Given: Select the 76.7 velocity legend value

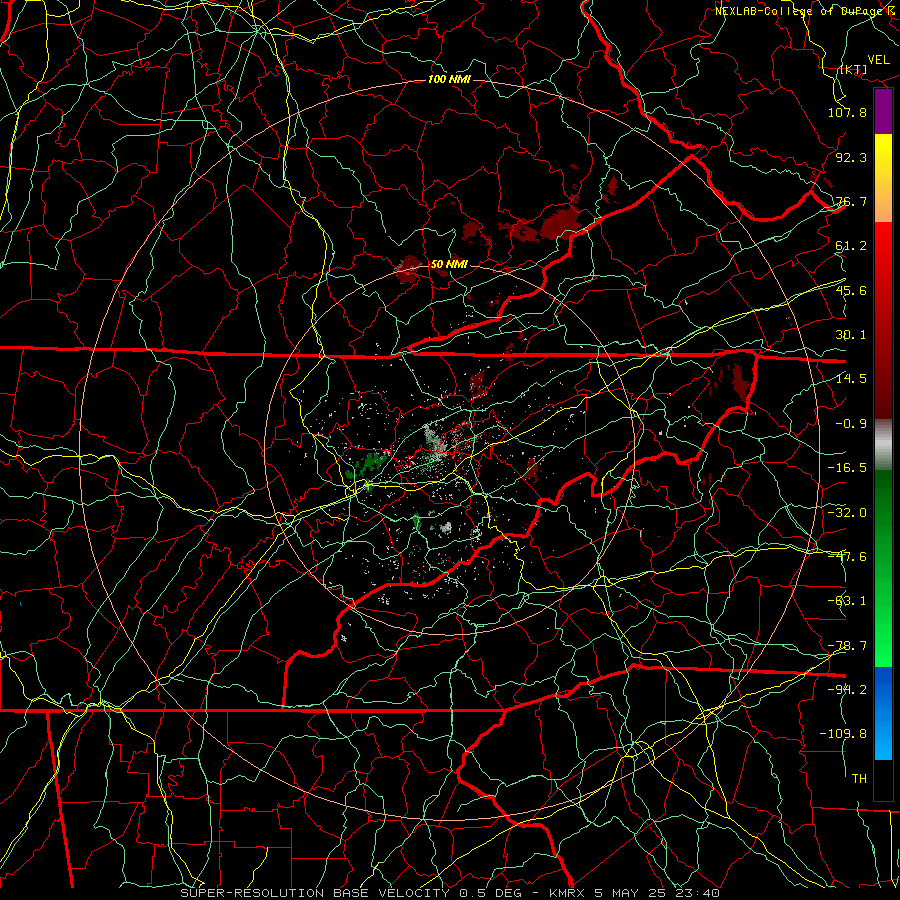Looking at the screenshot, I should pyautogui.click(x=851, y=201).
